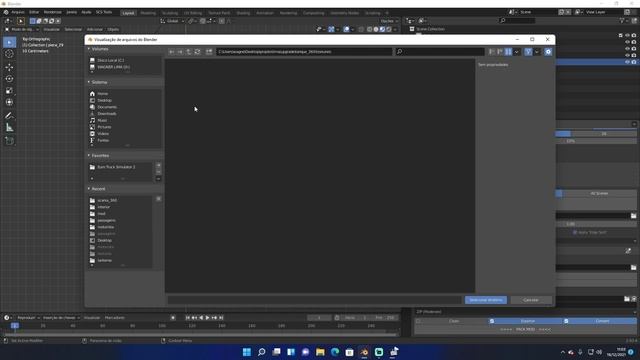Toggle the Convert checkbox in ZIP panel

566,321
